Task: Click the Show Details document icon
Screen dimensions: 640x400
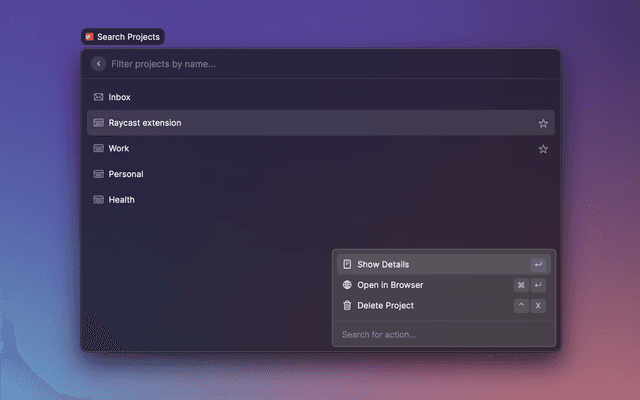Action: pyautogui.click(x=347, y=264)
